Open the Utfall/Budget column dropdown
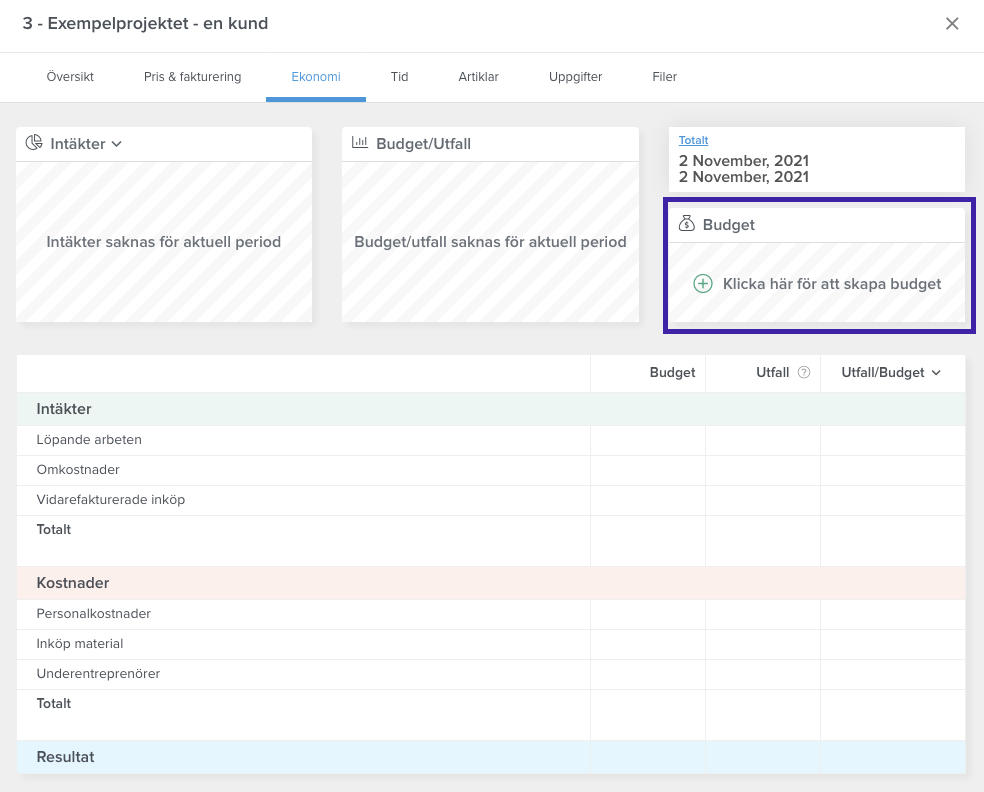 (x=936, y=373)
